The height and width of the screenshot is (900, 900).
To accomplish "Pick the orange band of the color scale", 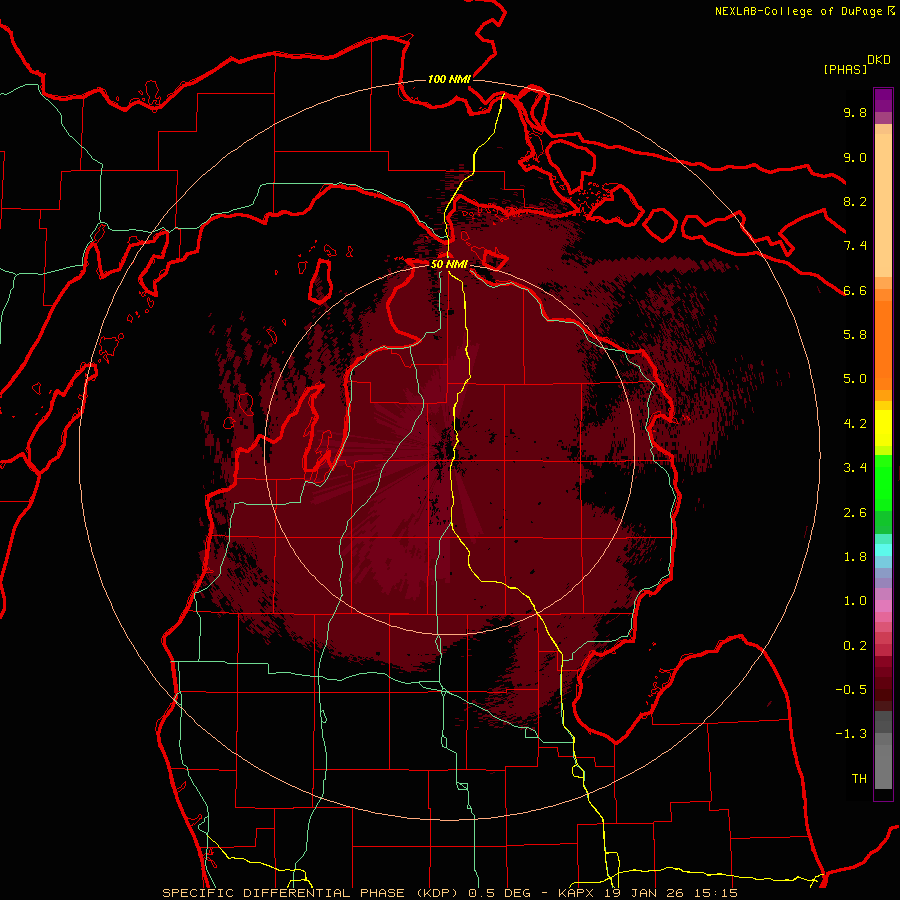I will 883,344.
